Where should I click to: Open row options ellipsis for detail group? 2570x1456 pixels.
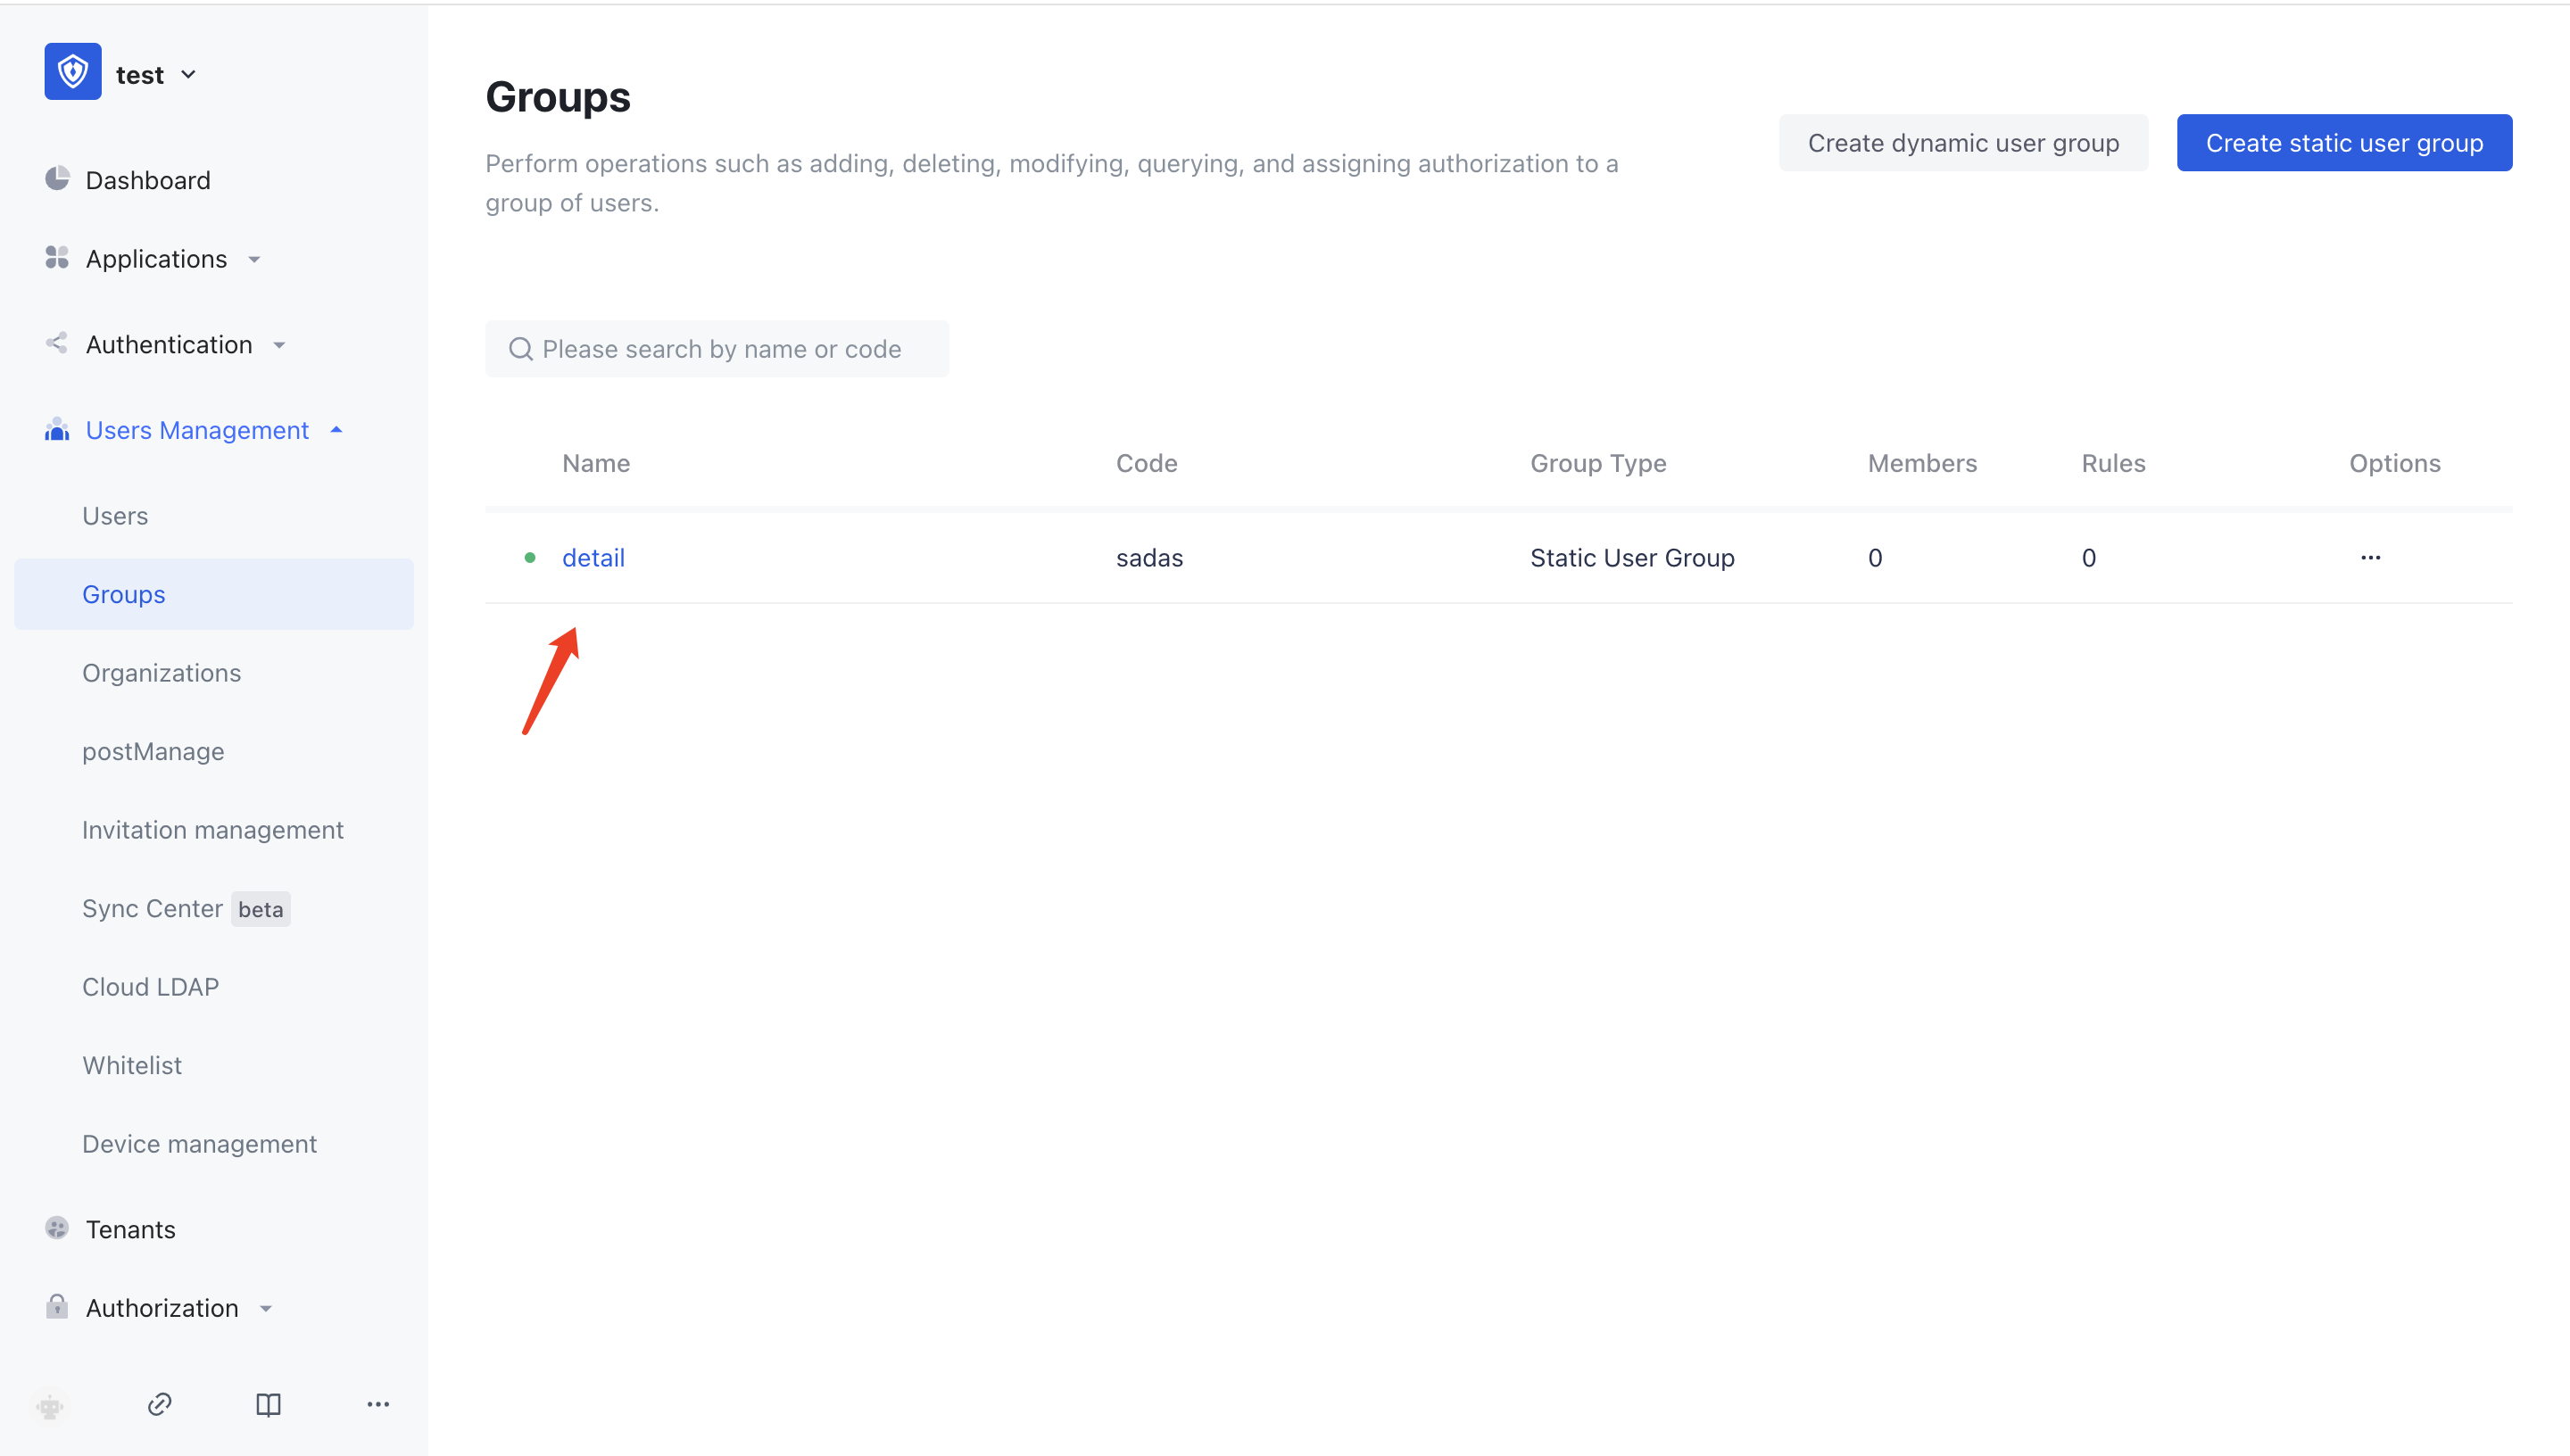coord(2370,558)
